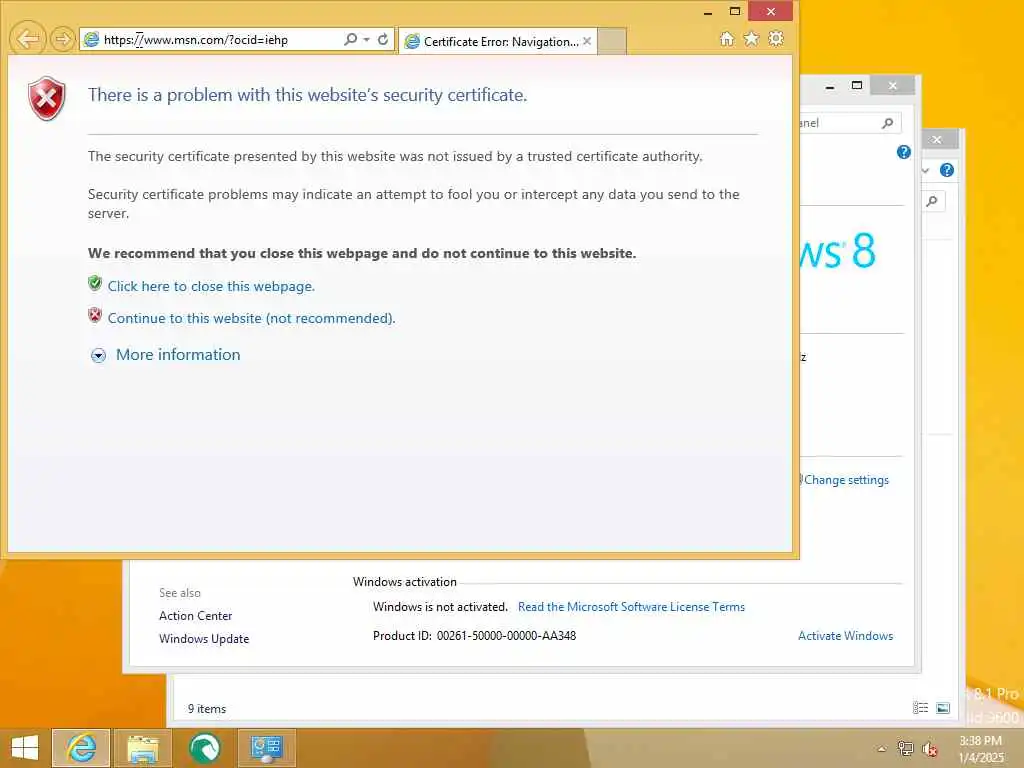Open File Explorer from the taskbar
1024x768 pixels.
click(143, 748)
